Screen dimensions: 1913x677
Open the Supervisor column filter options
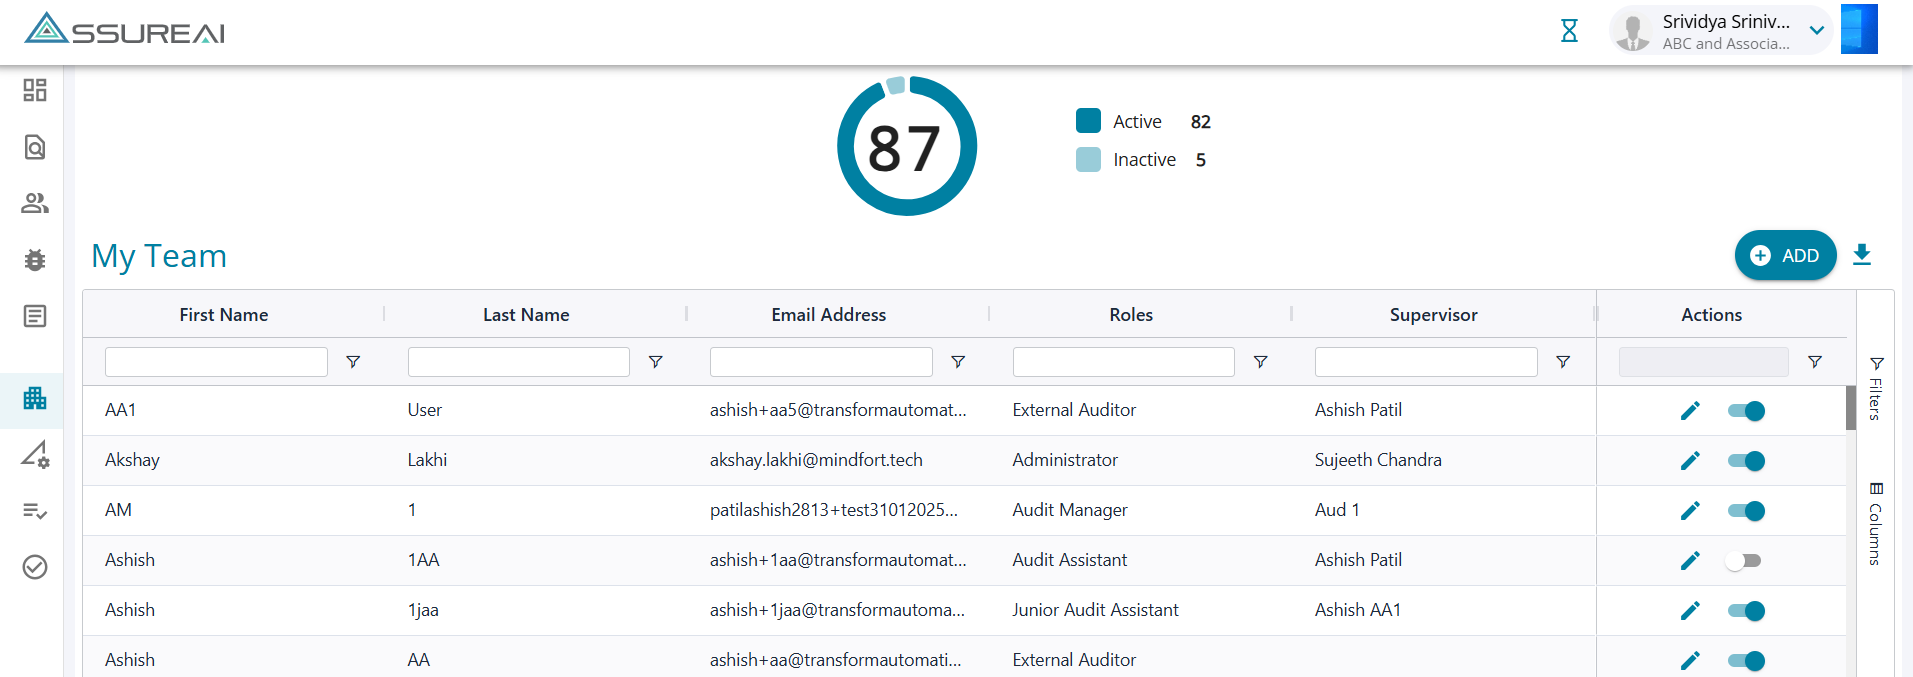(1562, 362)
